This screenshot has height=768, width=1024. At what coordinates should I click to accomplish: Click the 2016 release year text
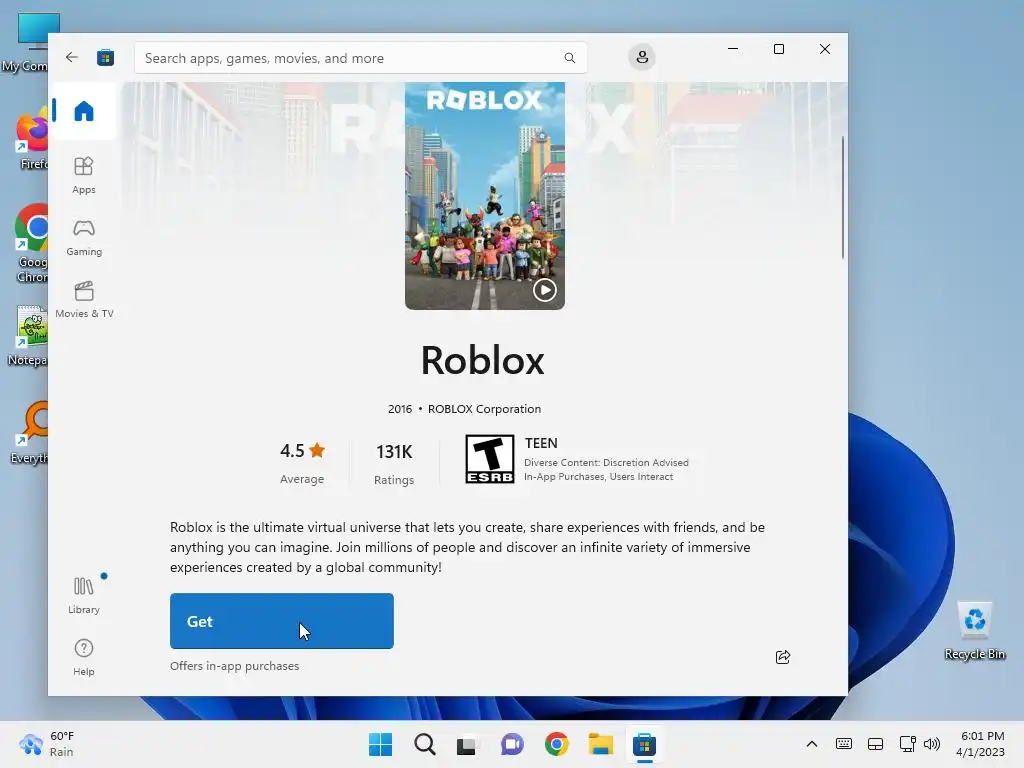coord(400,409)
